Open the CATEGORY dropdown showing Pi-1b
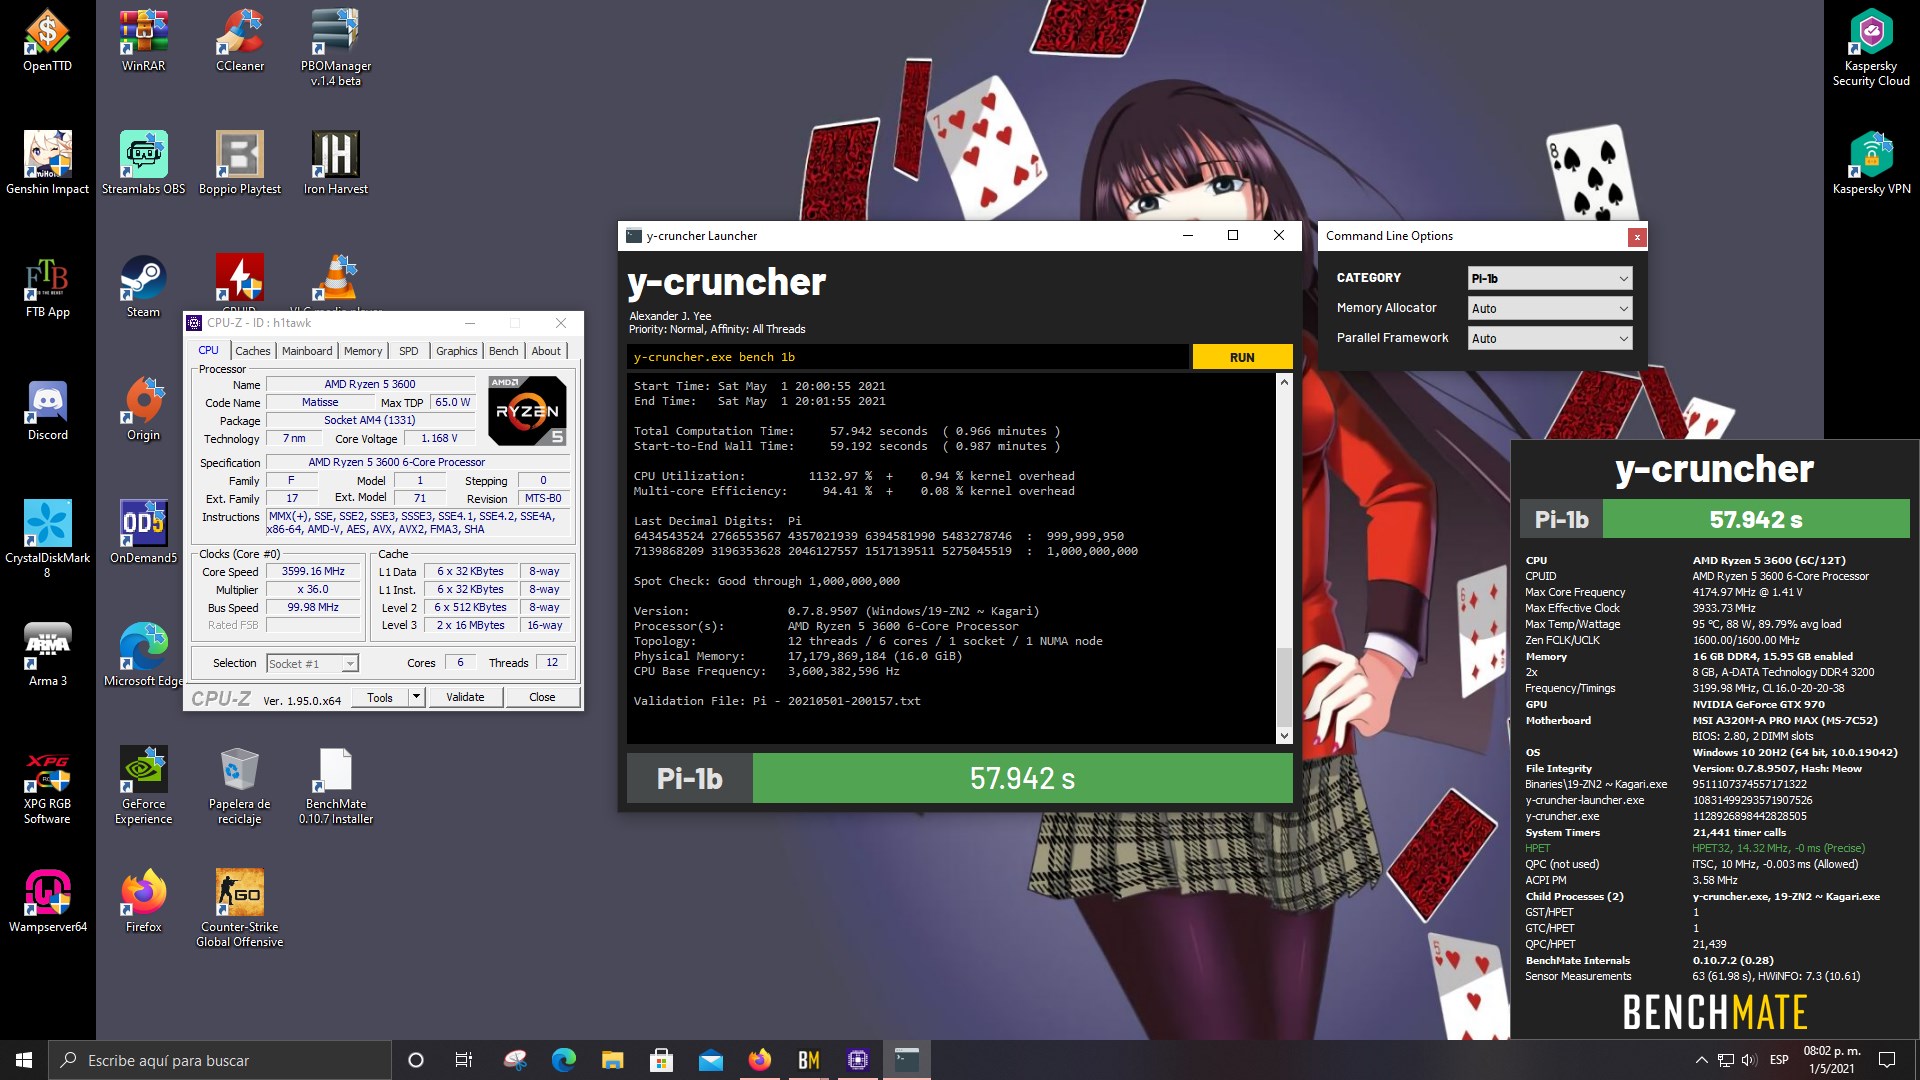The width and height of the screenshot is (1920, 1080). click(x=1550, y=278)
